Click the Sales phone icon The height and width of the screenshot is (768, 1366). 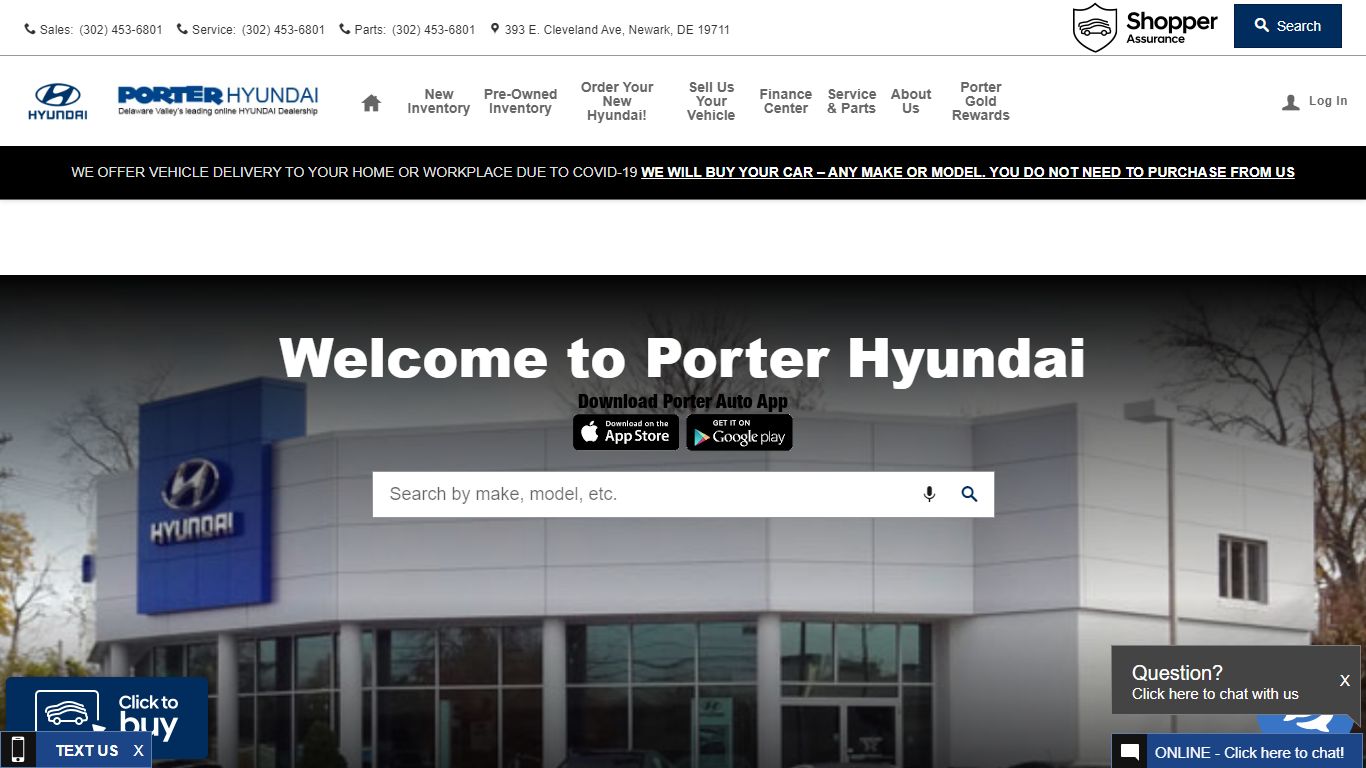click(x=30, y=29)
